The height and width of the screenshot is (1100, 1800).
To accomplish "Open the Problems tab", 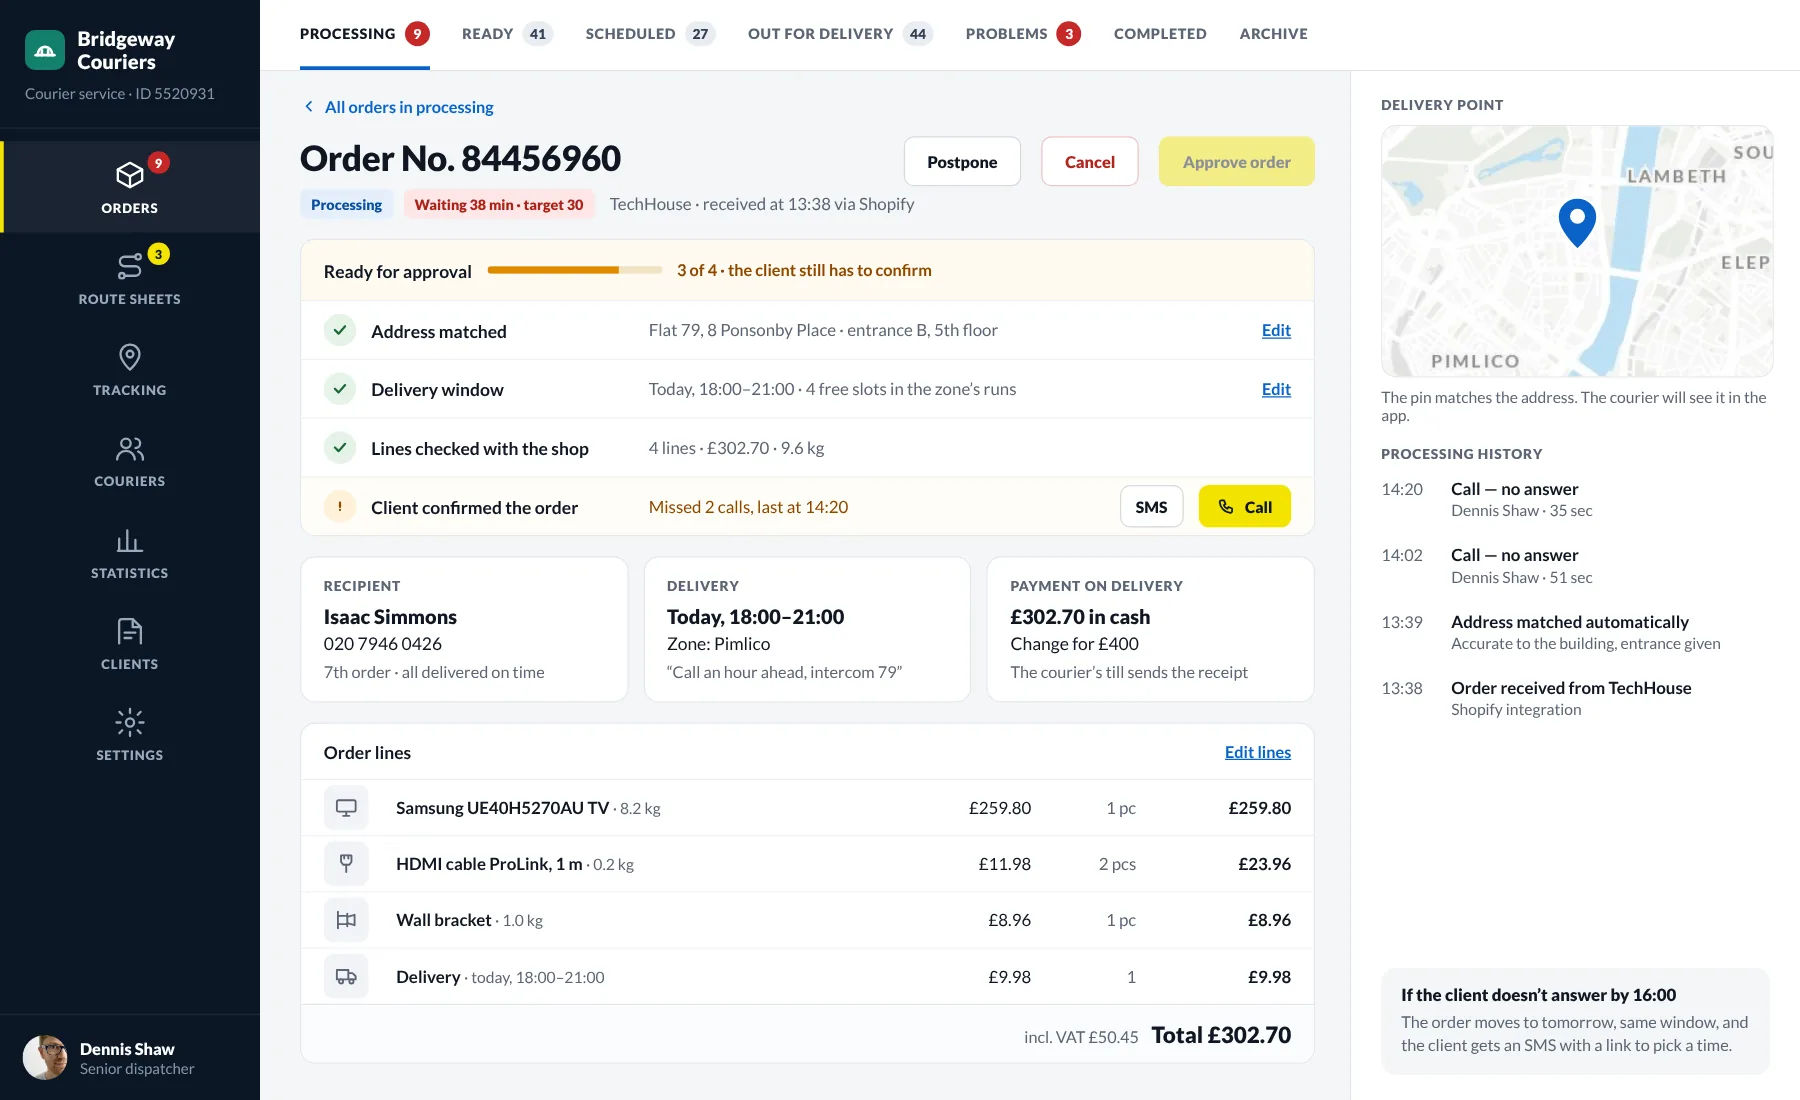I will coord(1023,34).
